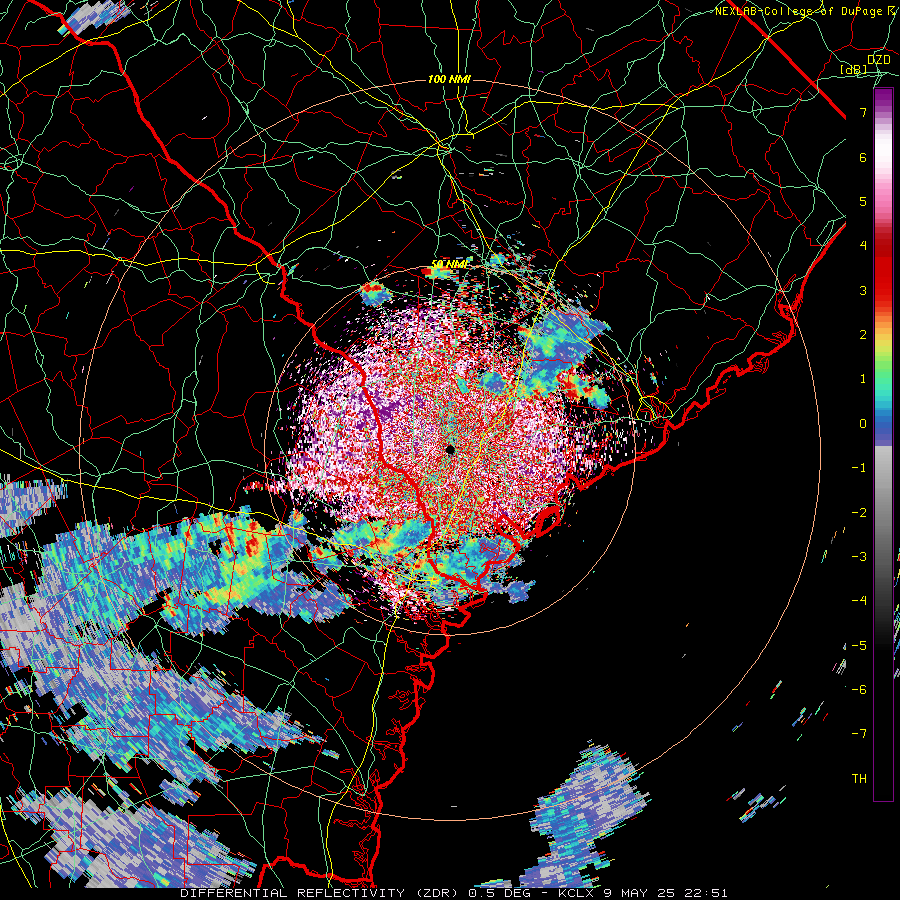This screenshot has width=900, height=900.
Task: Click the "100 NMI" range ring label
Action: click(x=449, y=79)
